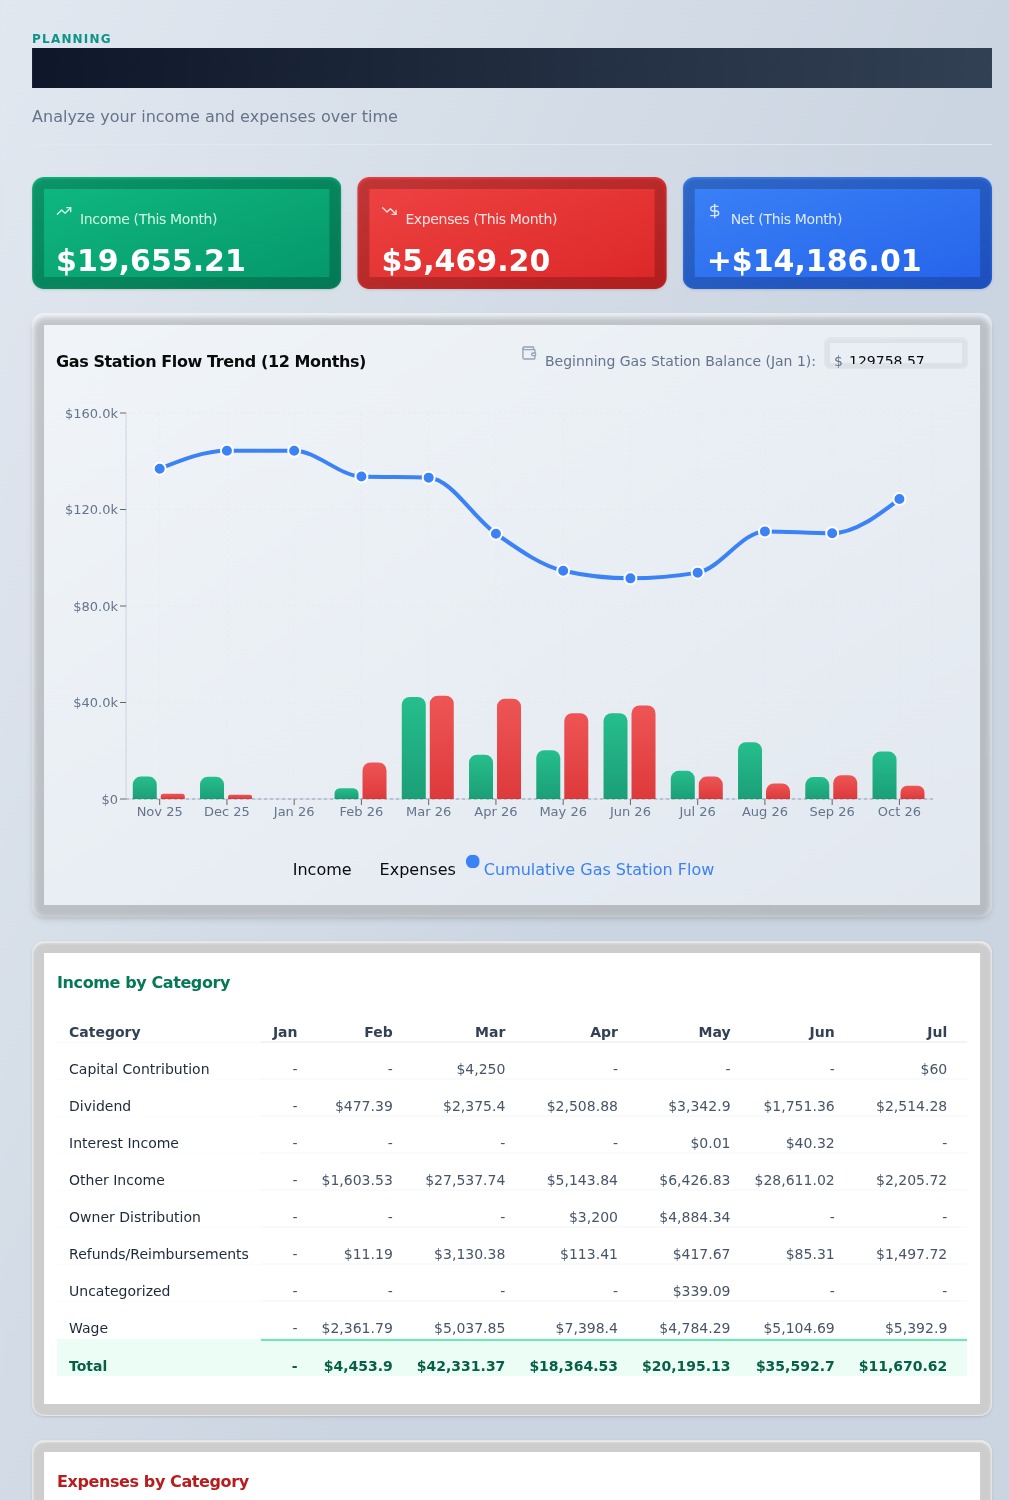The width and height of the screenshot is (1009, 1500).
Task: Select the Jun 26 point on the cumulative line
Action: [x=630, y=578]
